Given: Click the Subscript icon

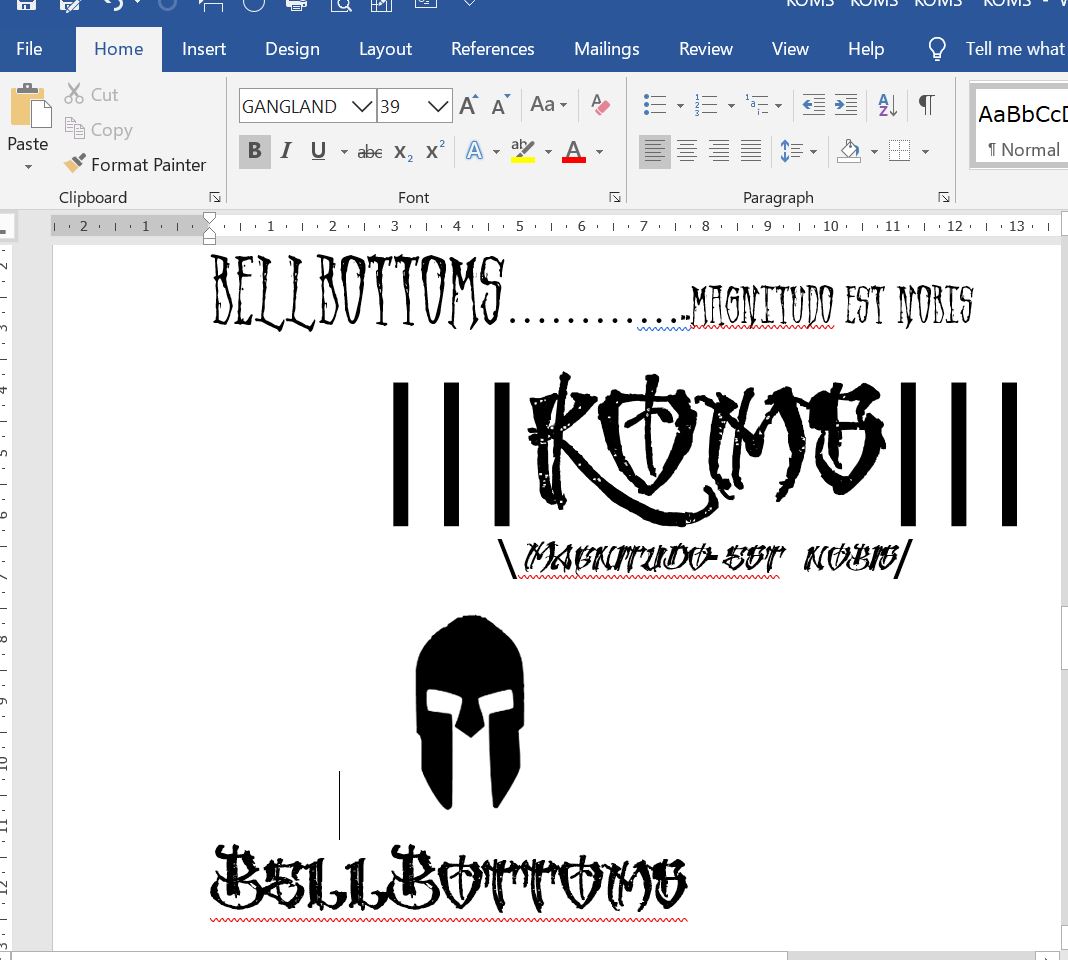Looking at the screenshot, I should 403,152.
